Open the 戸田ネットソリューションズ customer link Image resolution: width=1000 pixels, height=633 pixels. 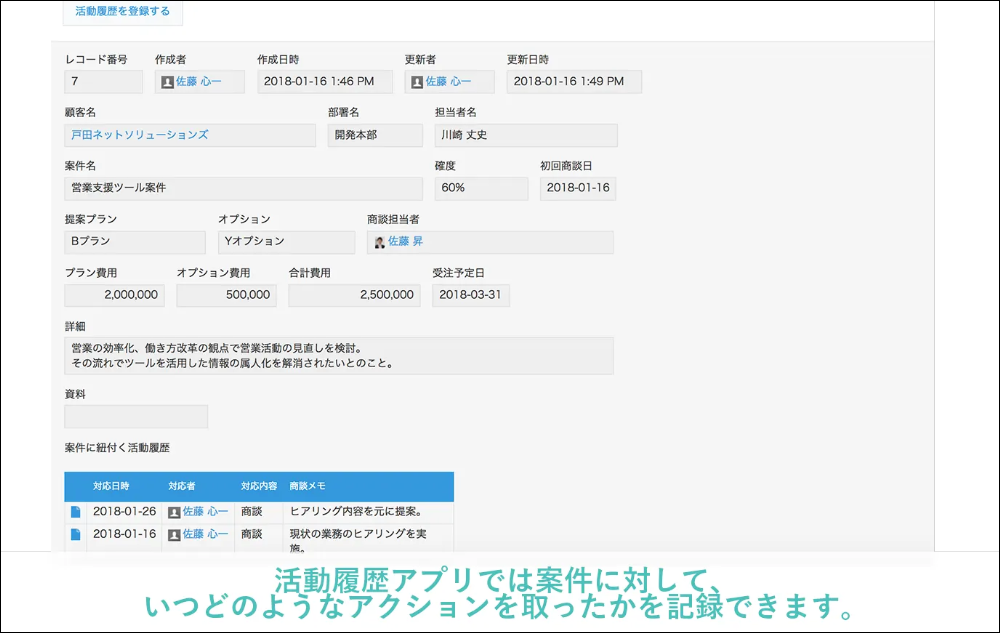tap(140, 135)
